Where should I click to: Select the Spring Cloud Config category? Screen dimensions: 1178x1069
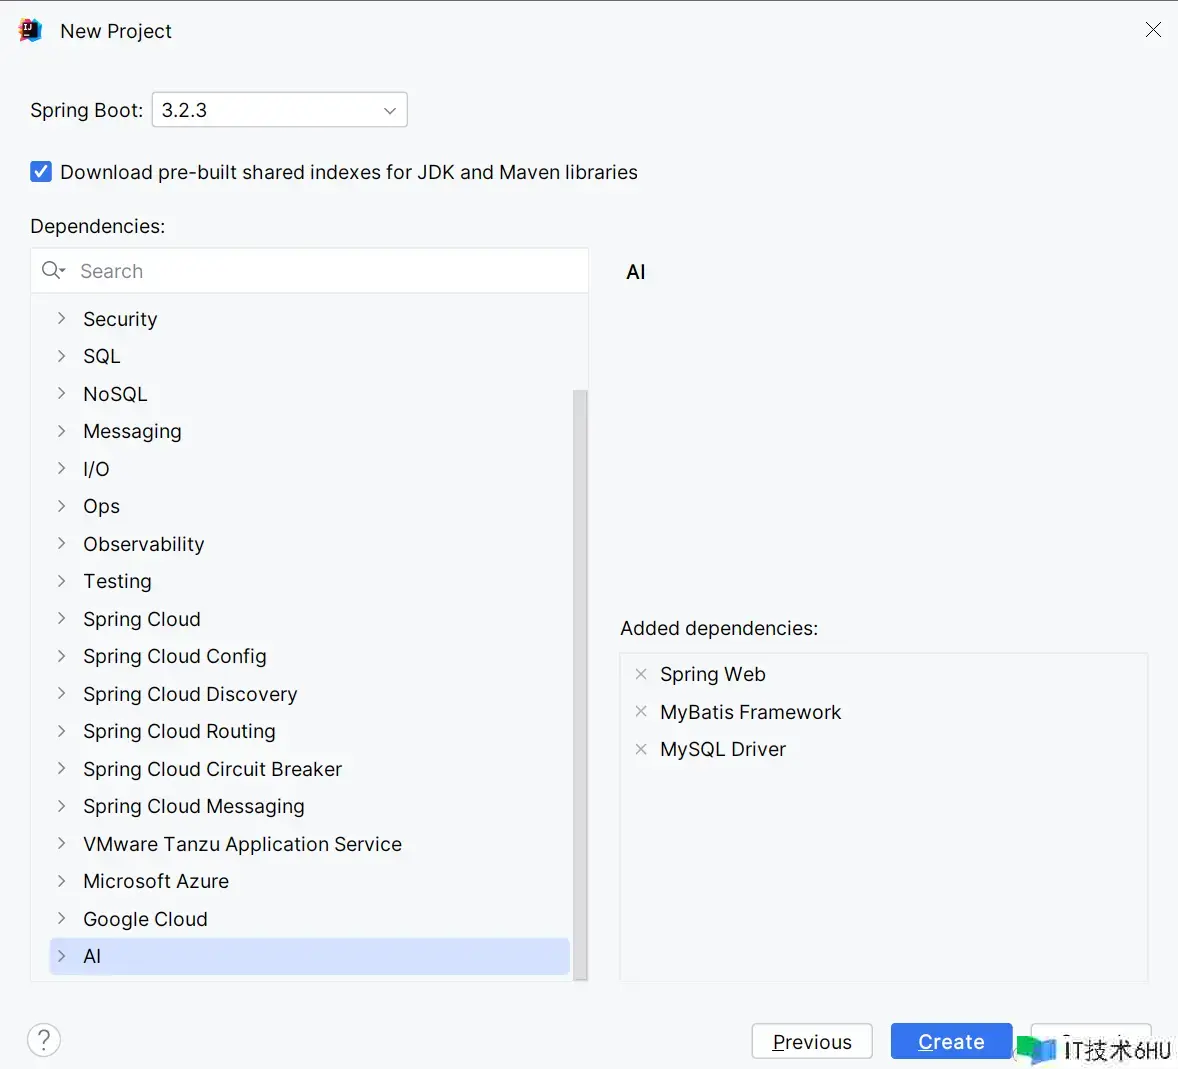pos(175,656)
